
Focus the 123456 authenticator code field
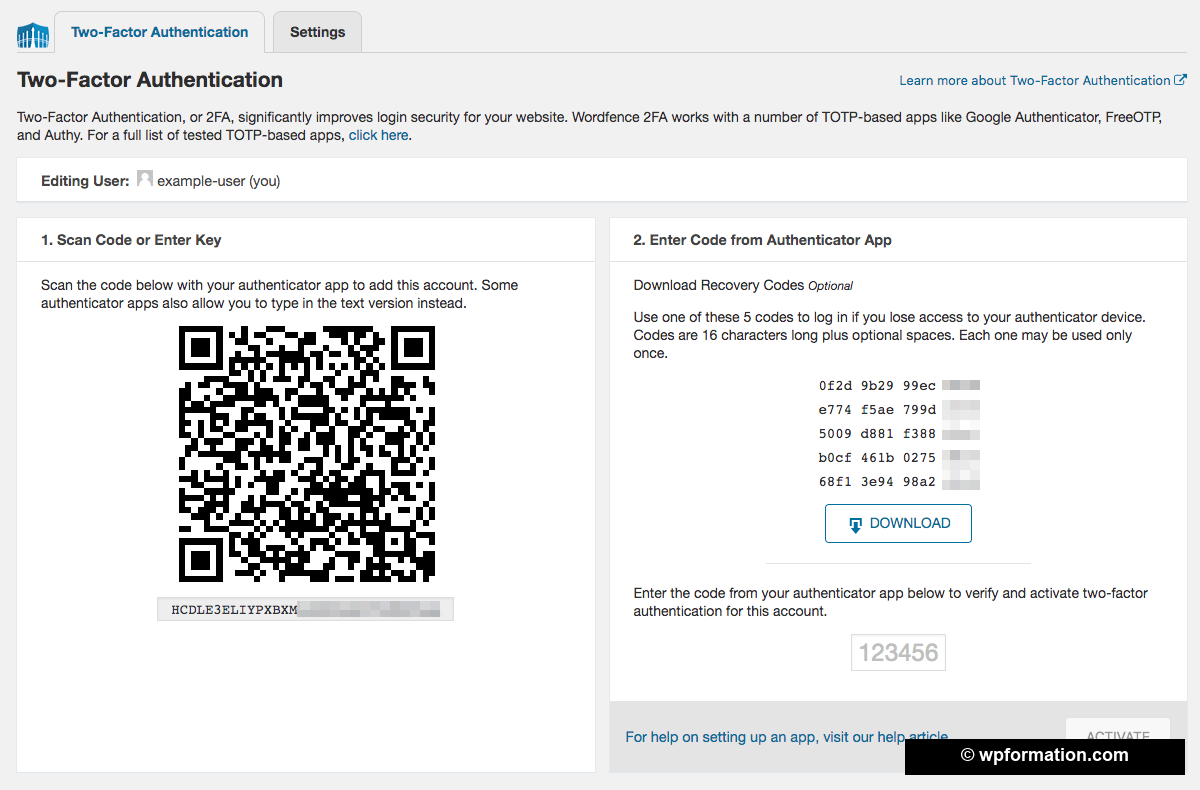click(x=898, y=653)
